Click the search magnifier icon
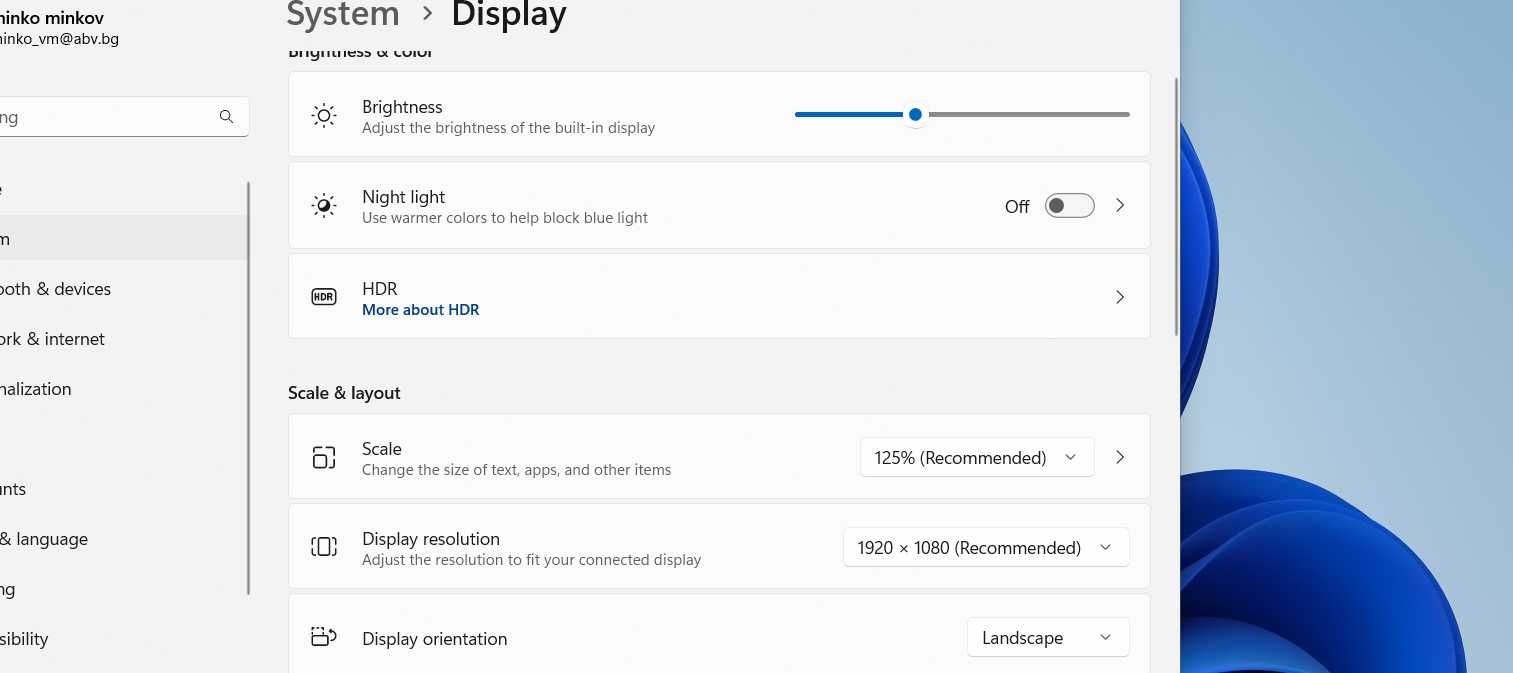This screenshot has width=1513, height=673. (x=226, y=117)
